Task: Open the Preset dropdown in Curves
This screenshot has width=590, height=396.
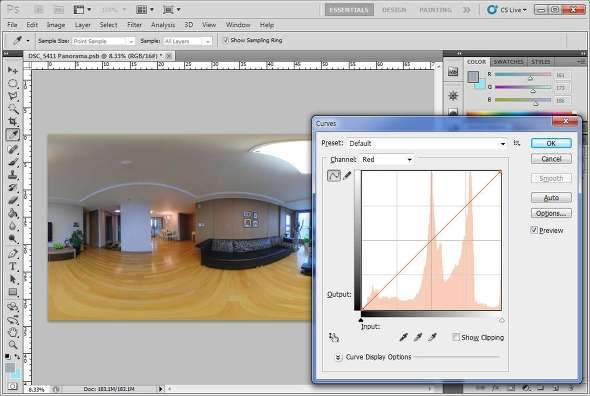Action: click(x=427, y=143)
